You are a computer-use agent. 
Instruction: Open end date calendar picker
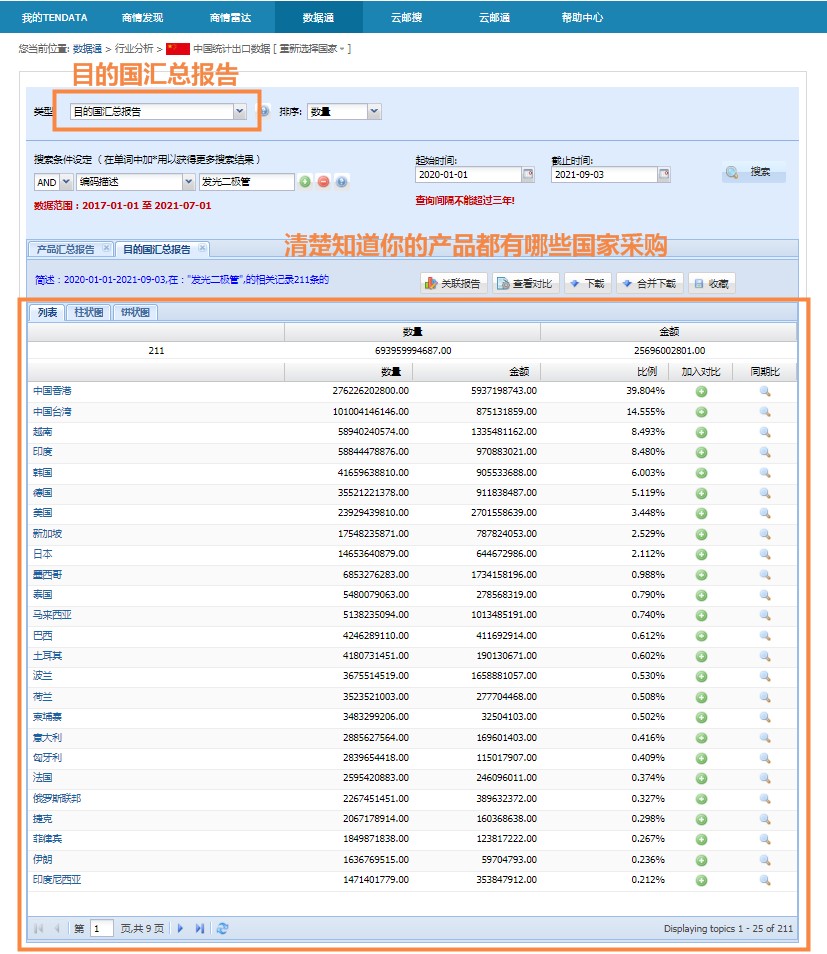pyautogui.click(x=664, y=174)
